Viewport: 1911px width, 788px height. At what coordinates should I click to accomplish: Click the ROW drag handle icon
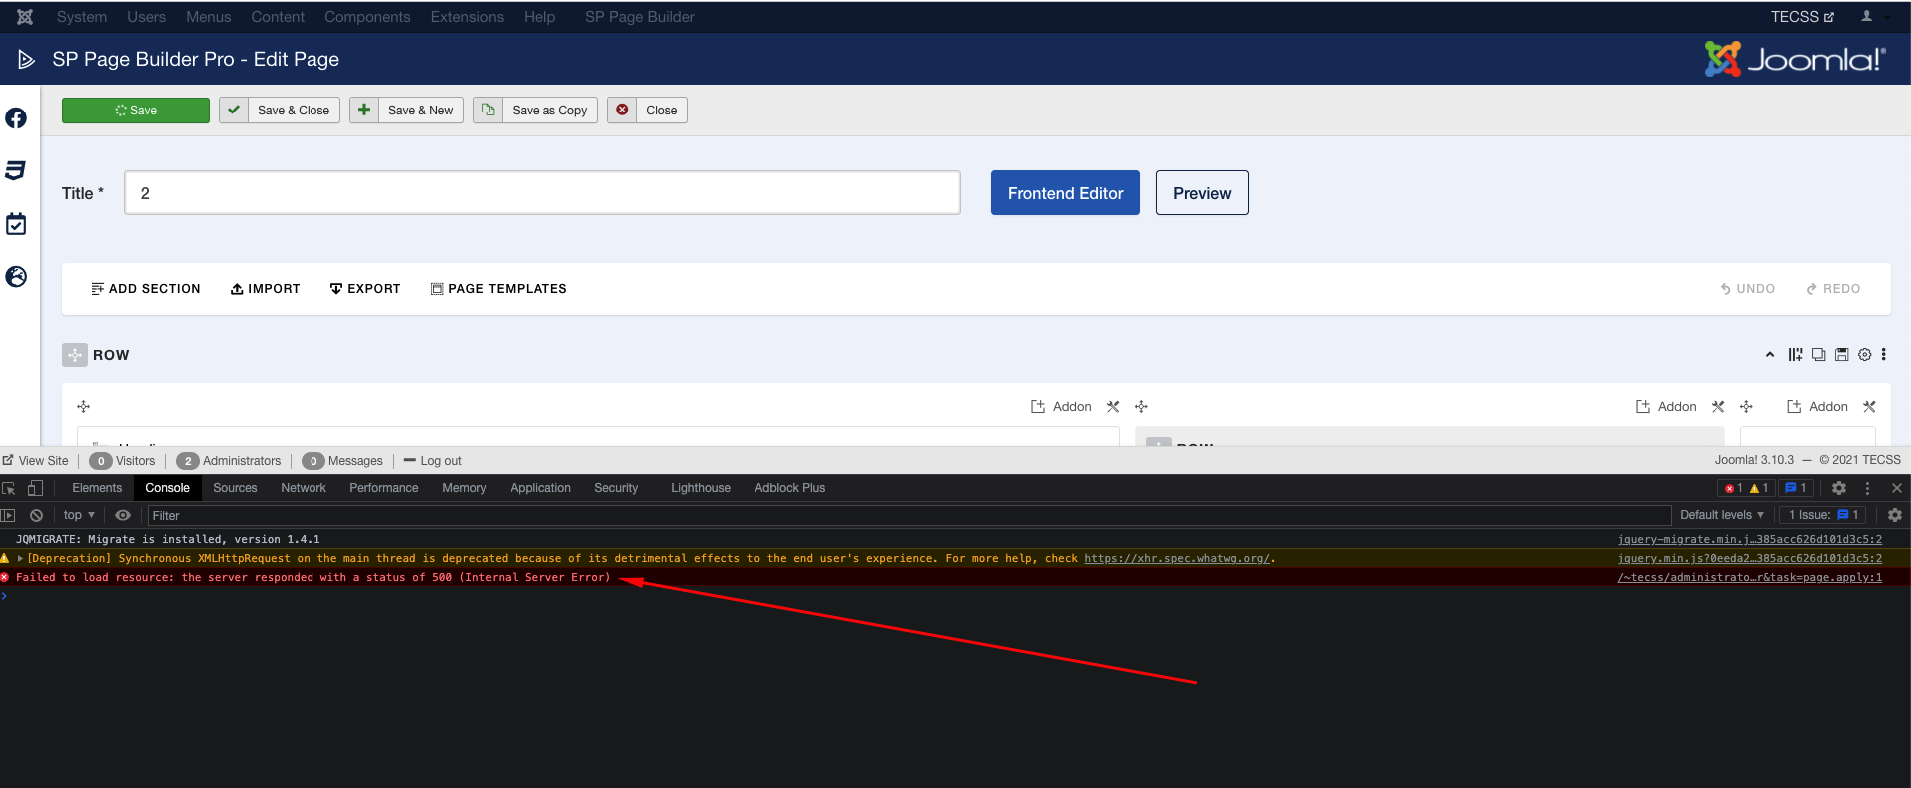pyautogui.click(x=75, y=355)
